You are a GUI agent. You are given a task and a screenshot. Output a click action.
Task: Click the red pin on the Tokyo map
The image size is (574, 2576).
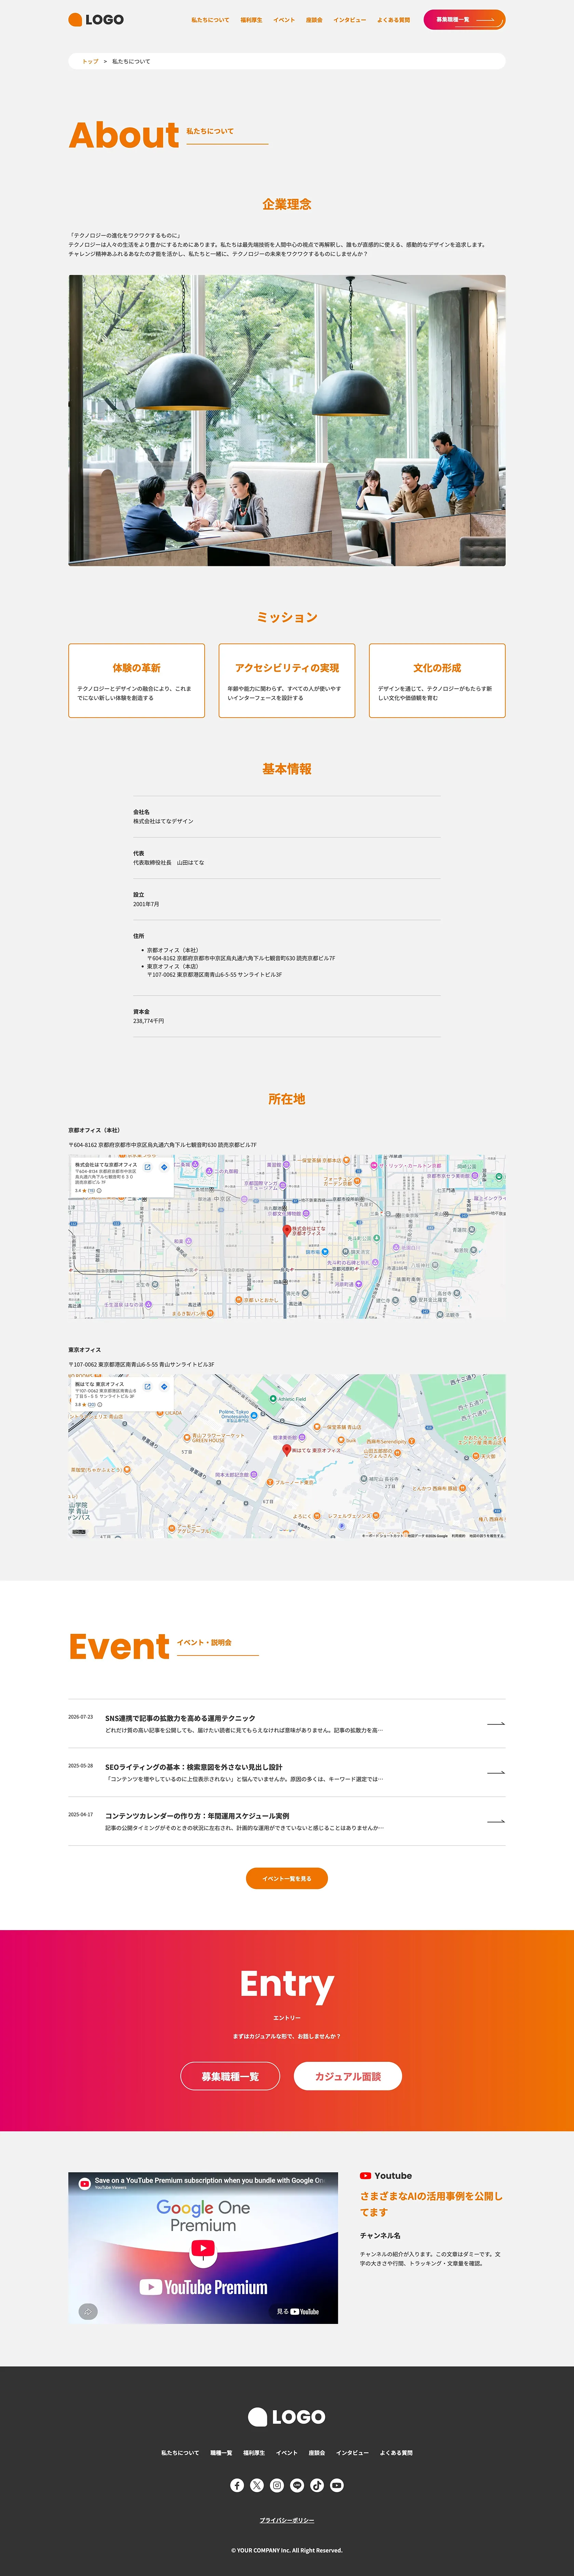coord(287,1450)
